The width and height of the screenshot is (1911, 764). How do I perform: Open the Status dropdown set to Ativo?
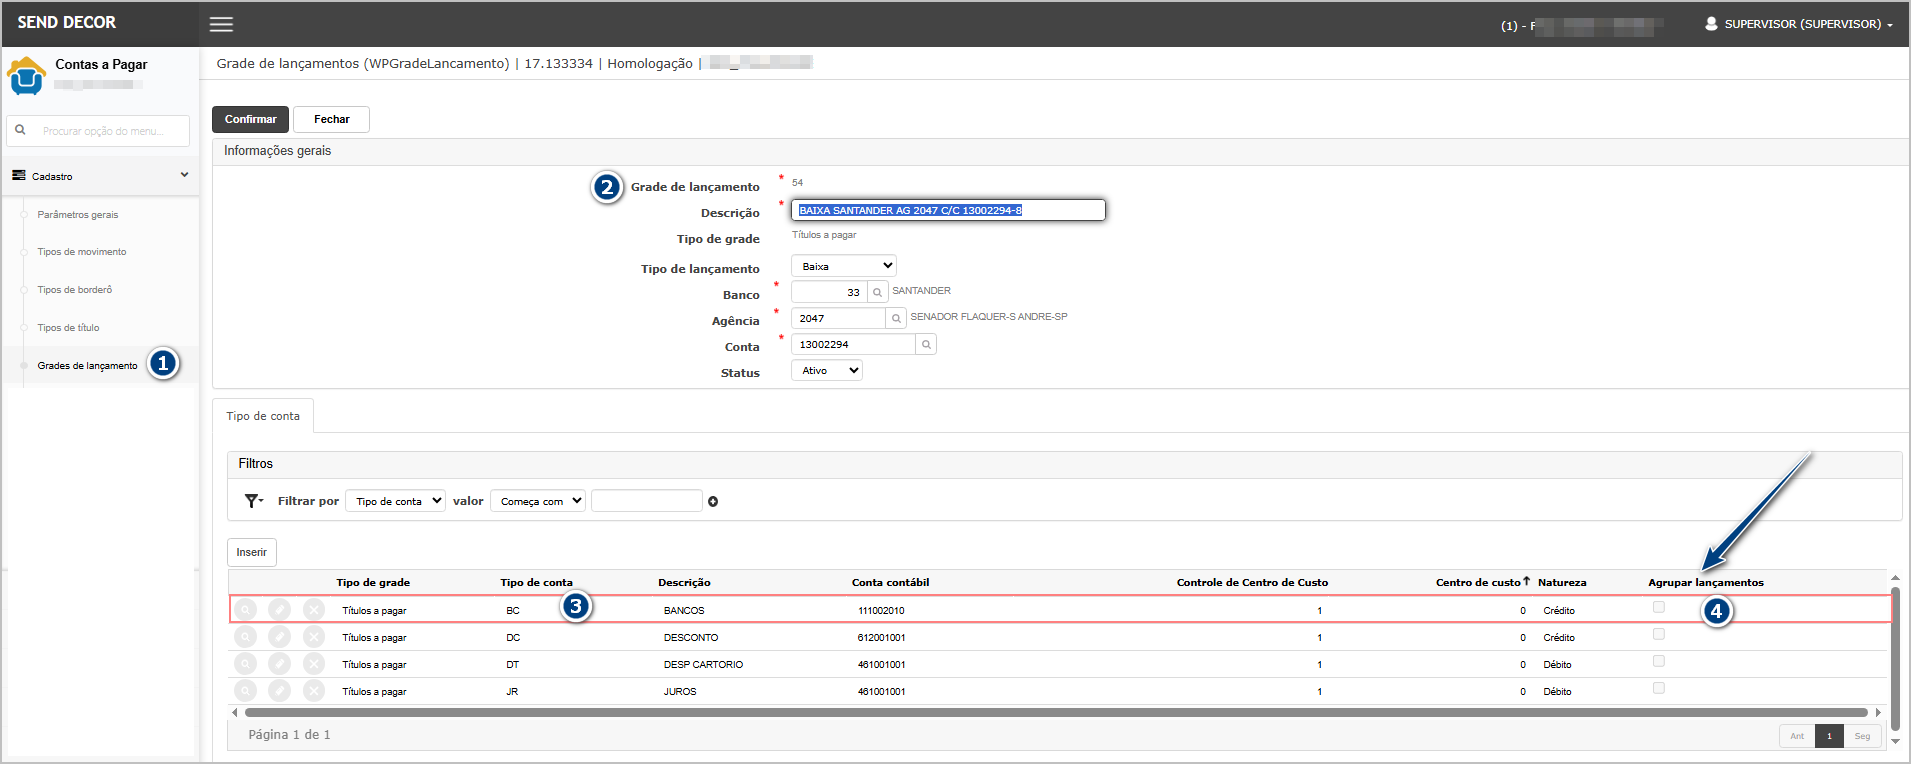[826, 371]
